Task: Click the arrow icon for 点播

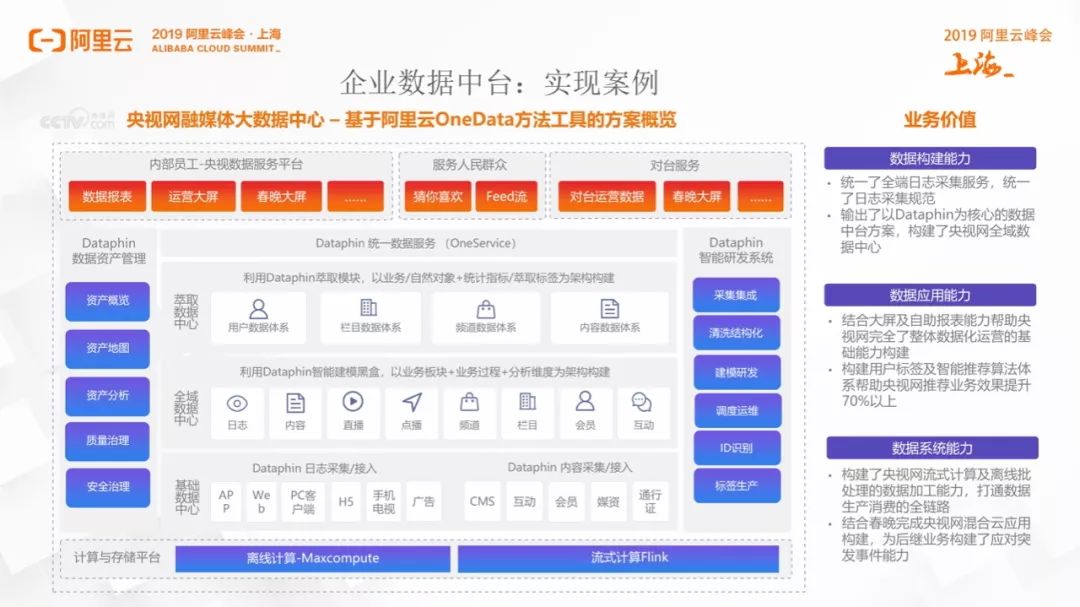Action: tap(411, 402)
